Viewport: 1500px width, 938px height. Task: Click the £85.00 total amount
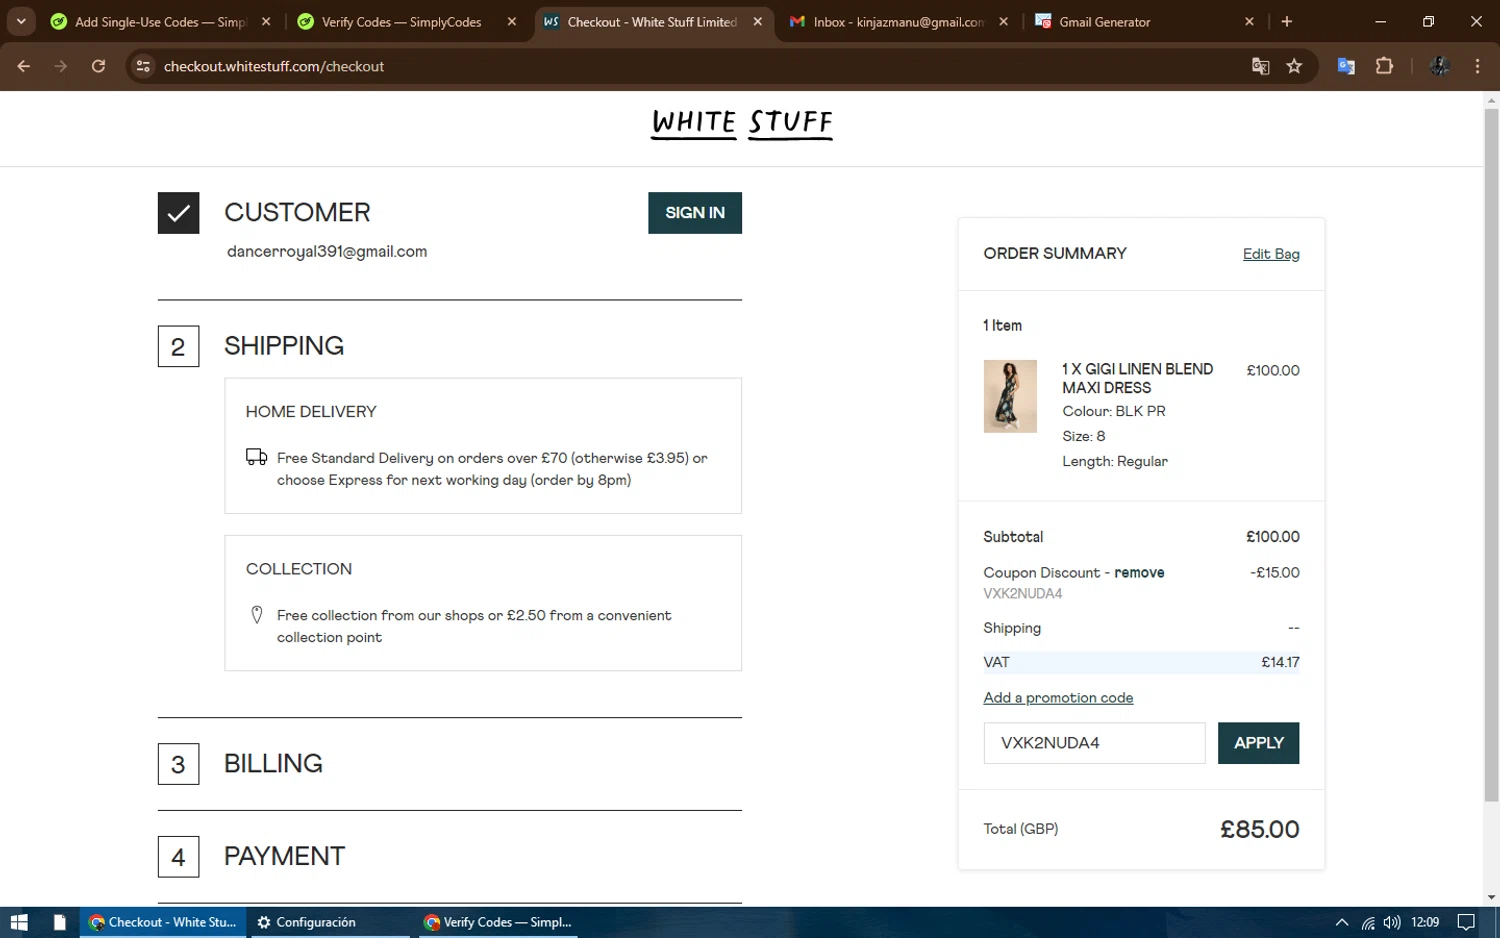[1259, 829]
